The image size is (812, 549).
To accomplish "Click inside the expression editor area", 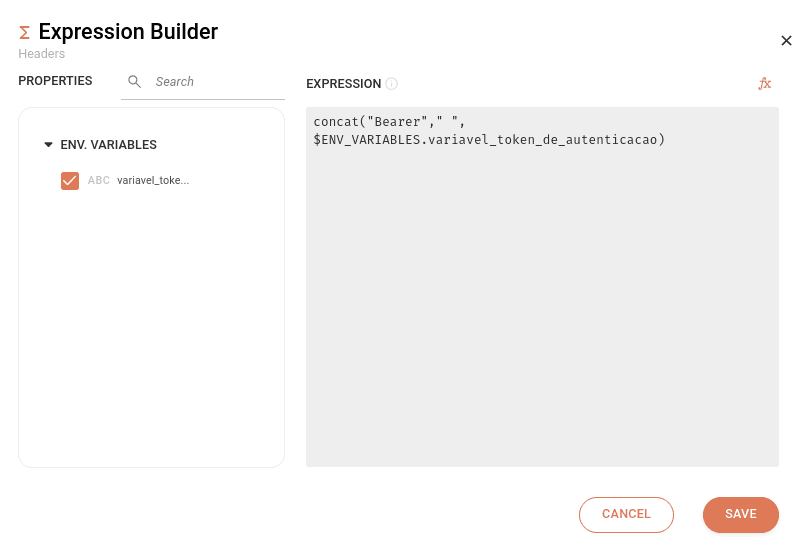I will (x=542, y=320).
